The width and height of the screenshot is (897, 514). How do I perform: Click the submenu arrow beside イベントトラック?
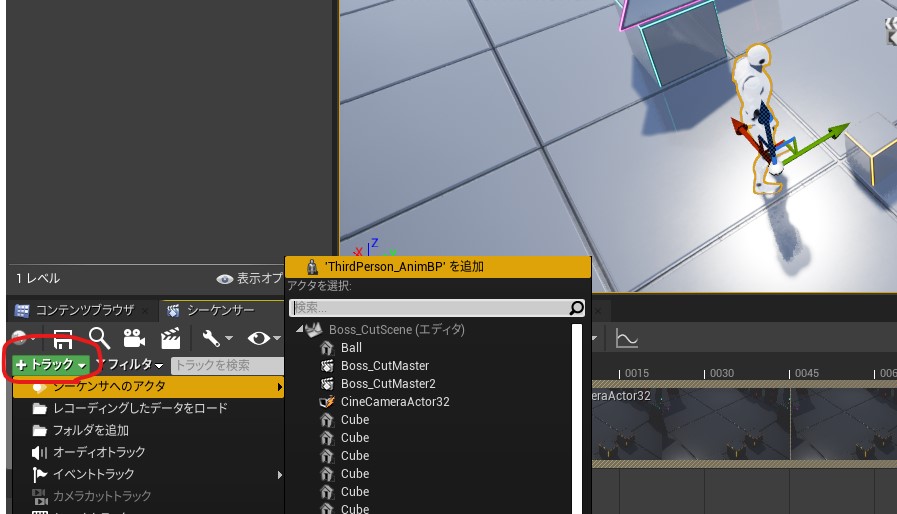click(279, 475)
